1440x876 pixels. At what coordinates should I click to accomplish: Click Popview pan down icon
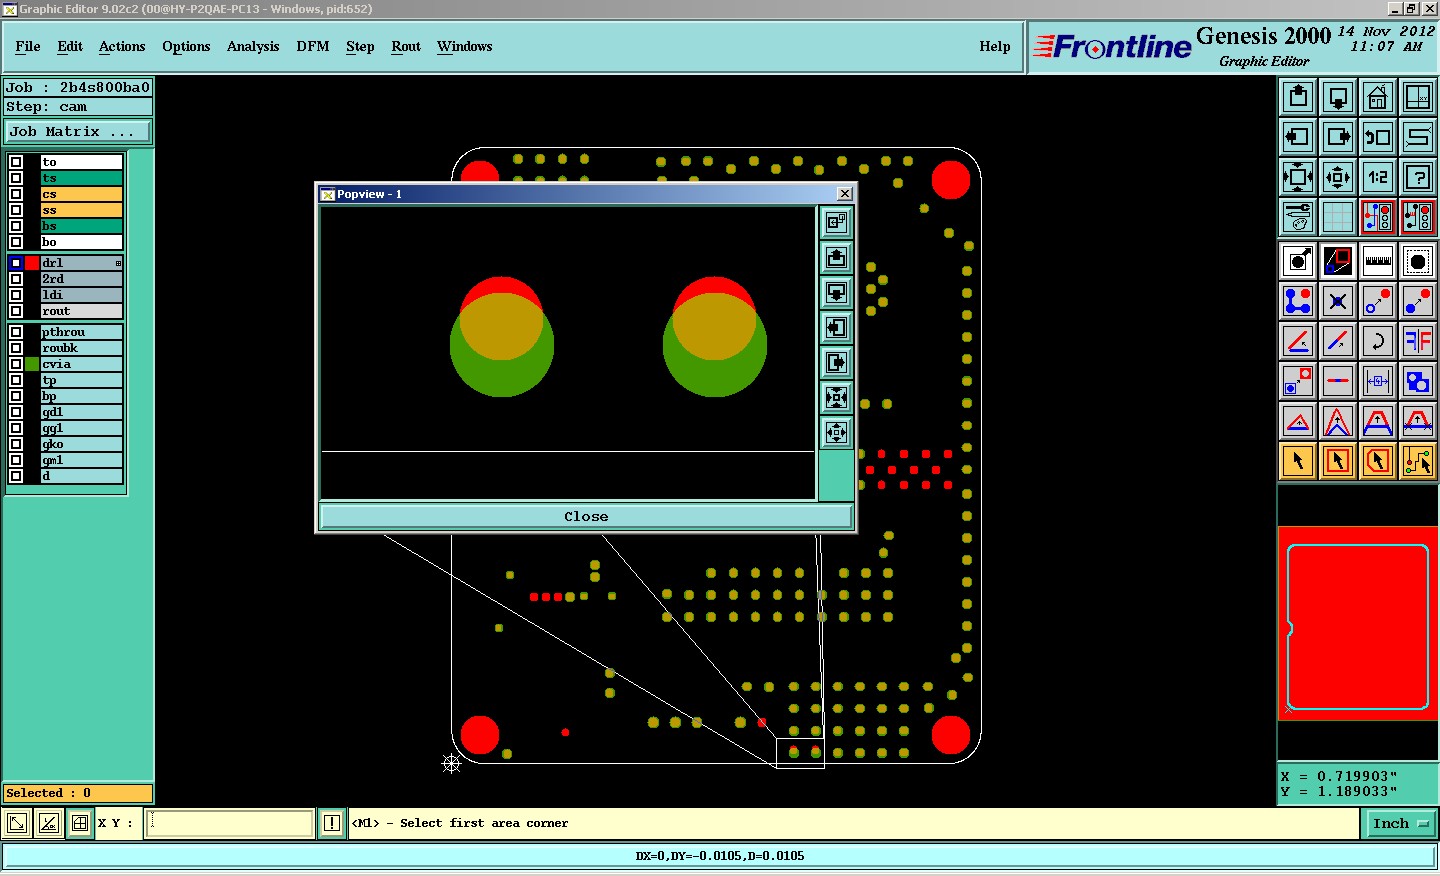[x=836, y=292]
